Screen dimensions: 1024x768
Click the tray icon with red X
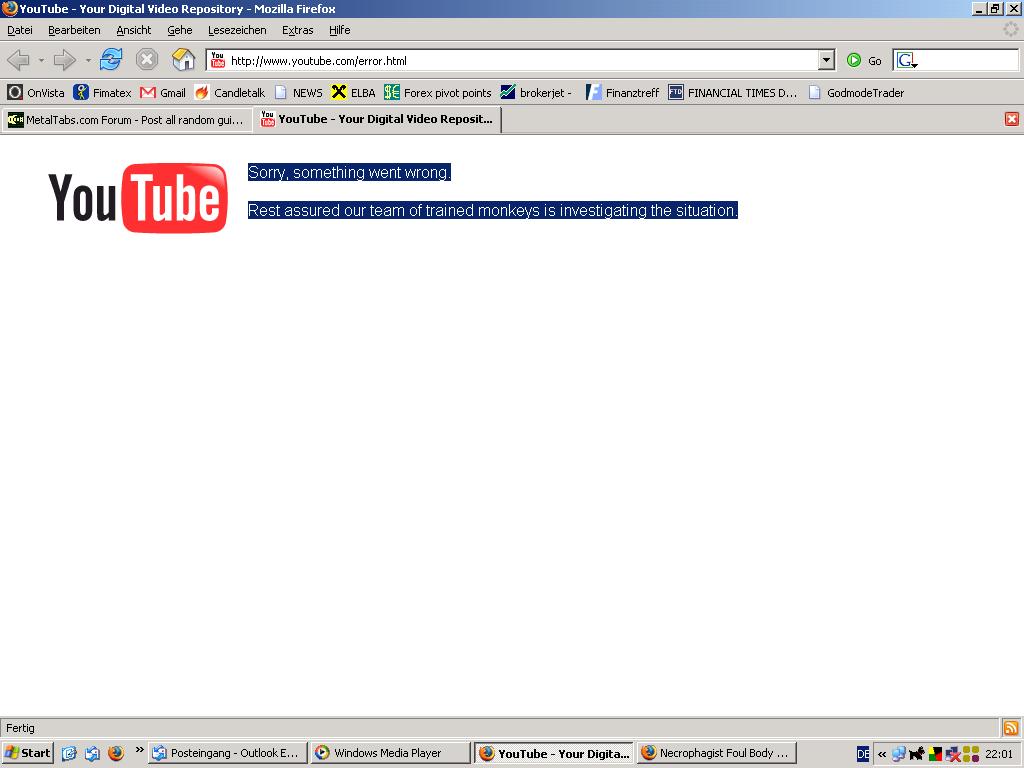(953, 754)
